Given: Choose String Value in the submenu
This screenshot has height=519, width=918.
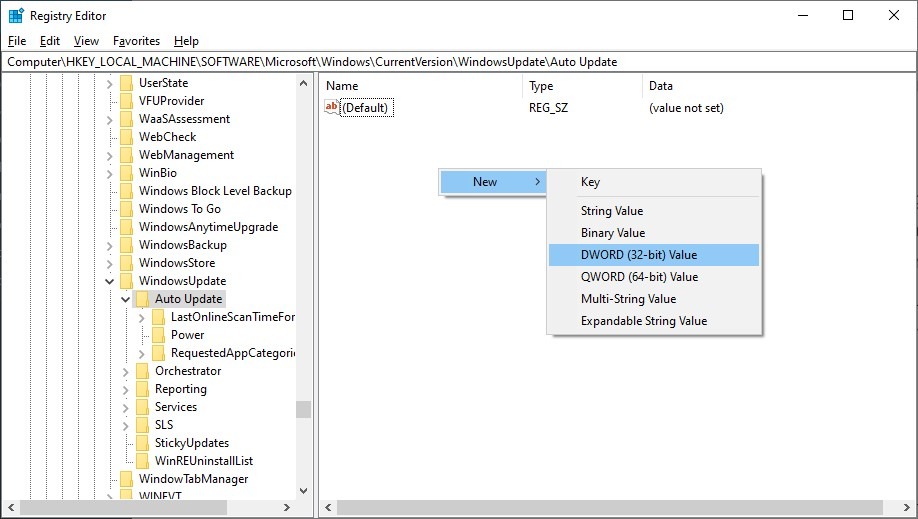Looking at the screenshot, I should click(654, 211).
